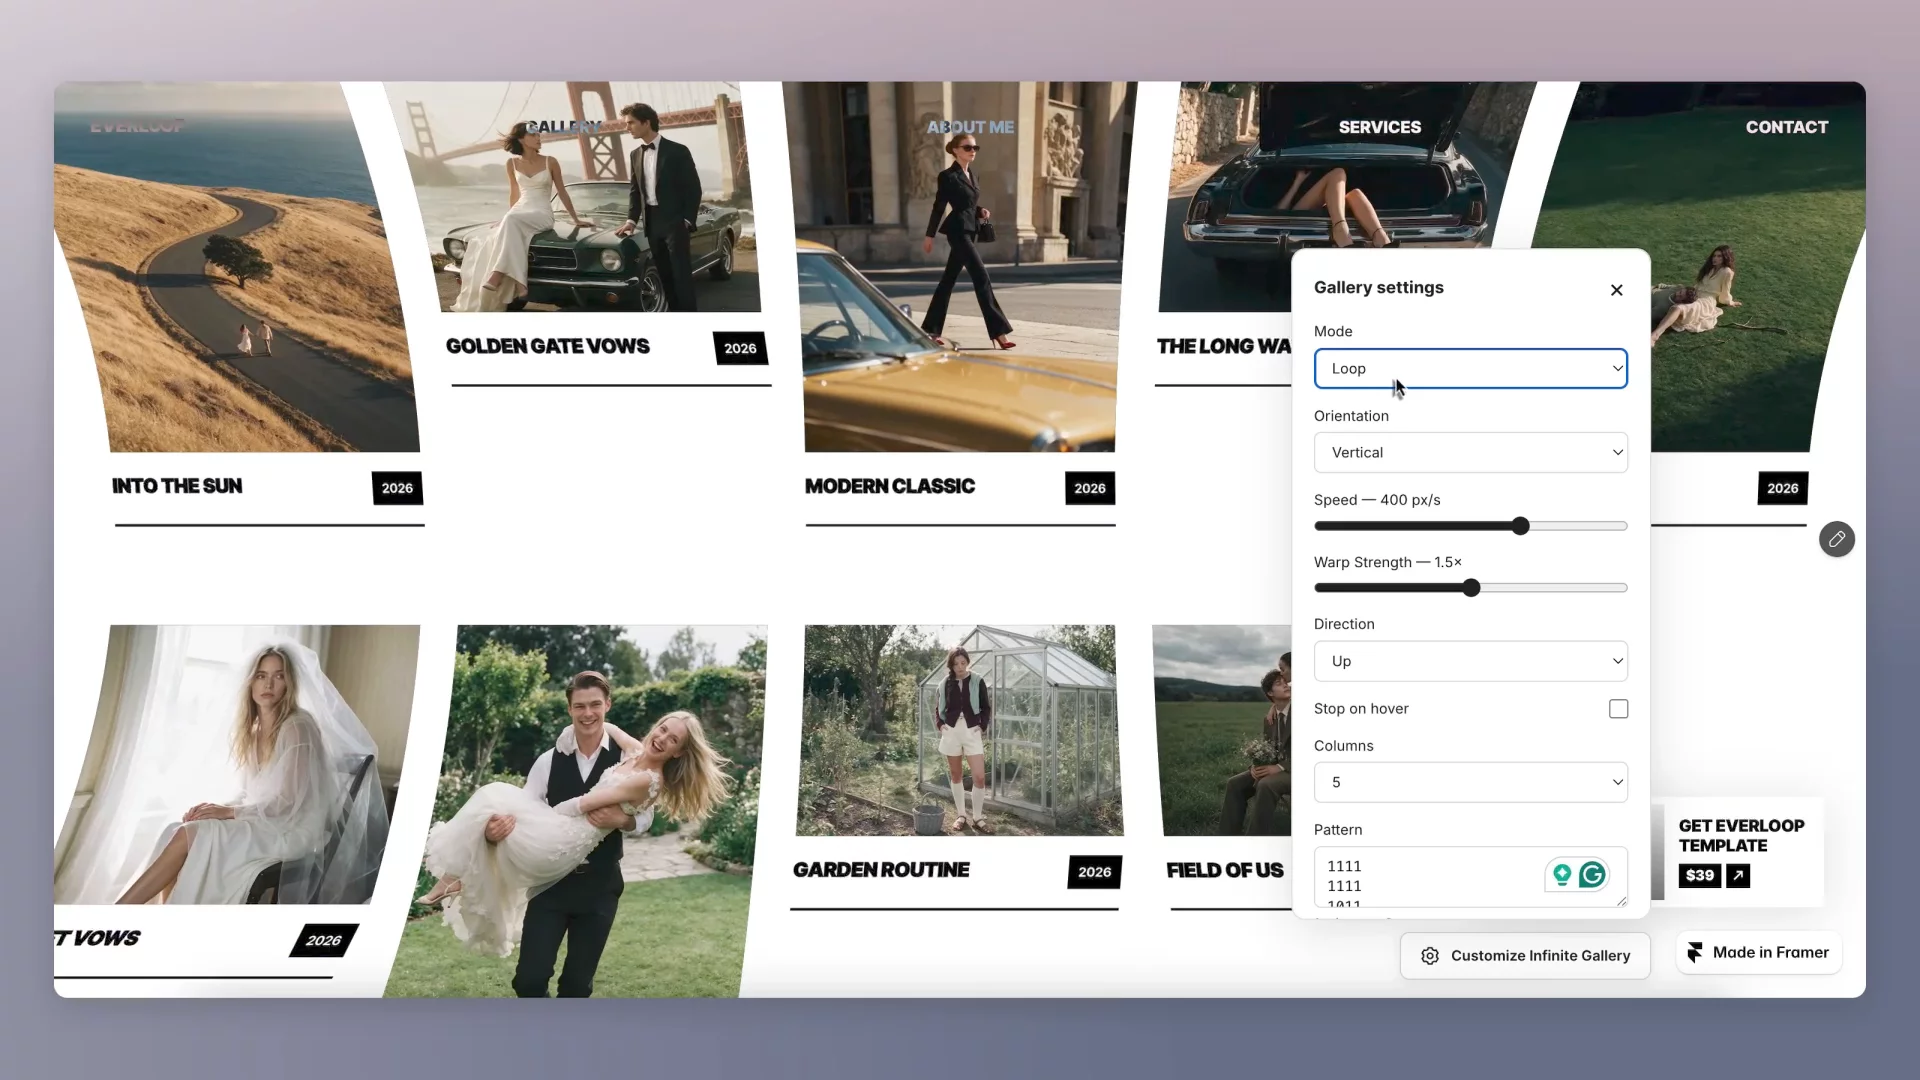Click the Get Everloop Template text
This screenshot has width=1920, height=1080.
point(1741,836)
